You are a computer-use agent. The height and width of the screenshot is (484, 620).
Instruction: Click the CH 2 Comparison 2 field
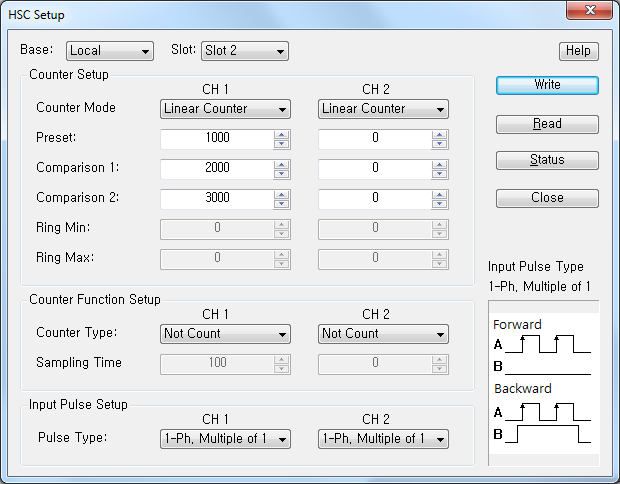[375, 198]
